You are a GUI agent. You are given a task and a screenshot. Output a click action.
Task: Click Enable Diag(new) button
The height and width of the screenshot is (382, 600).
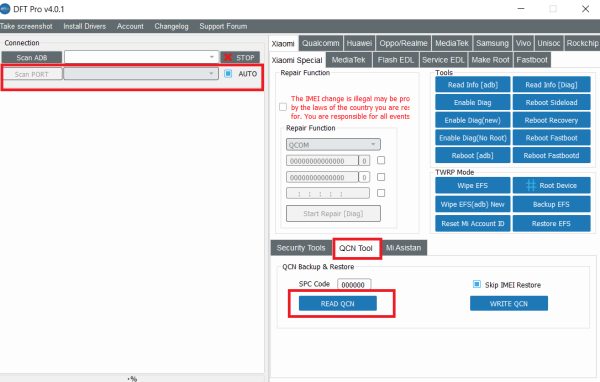click(473, 120)
